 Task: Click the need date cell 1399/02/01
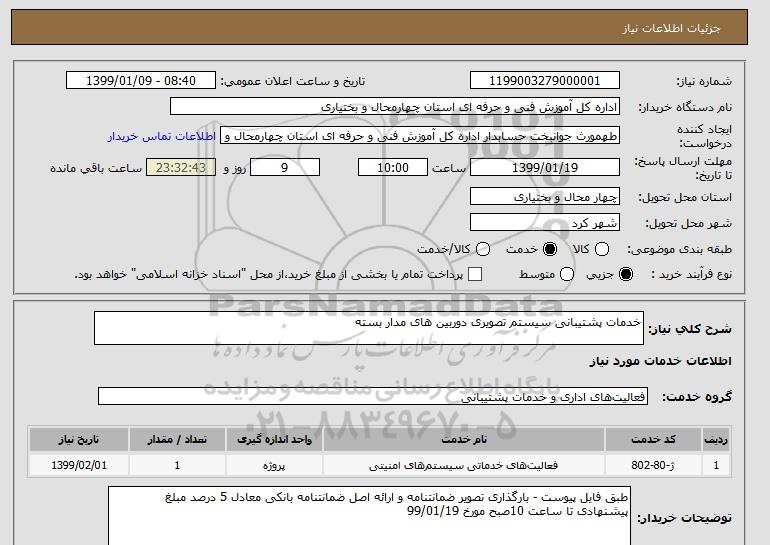click(x=79, y=465)
